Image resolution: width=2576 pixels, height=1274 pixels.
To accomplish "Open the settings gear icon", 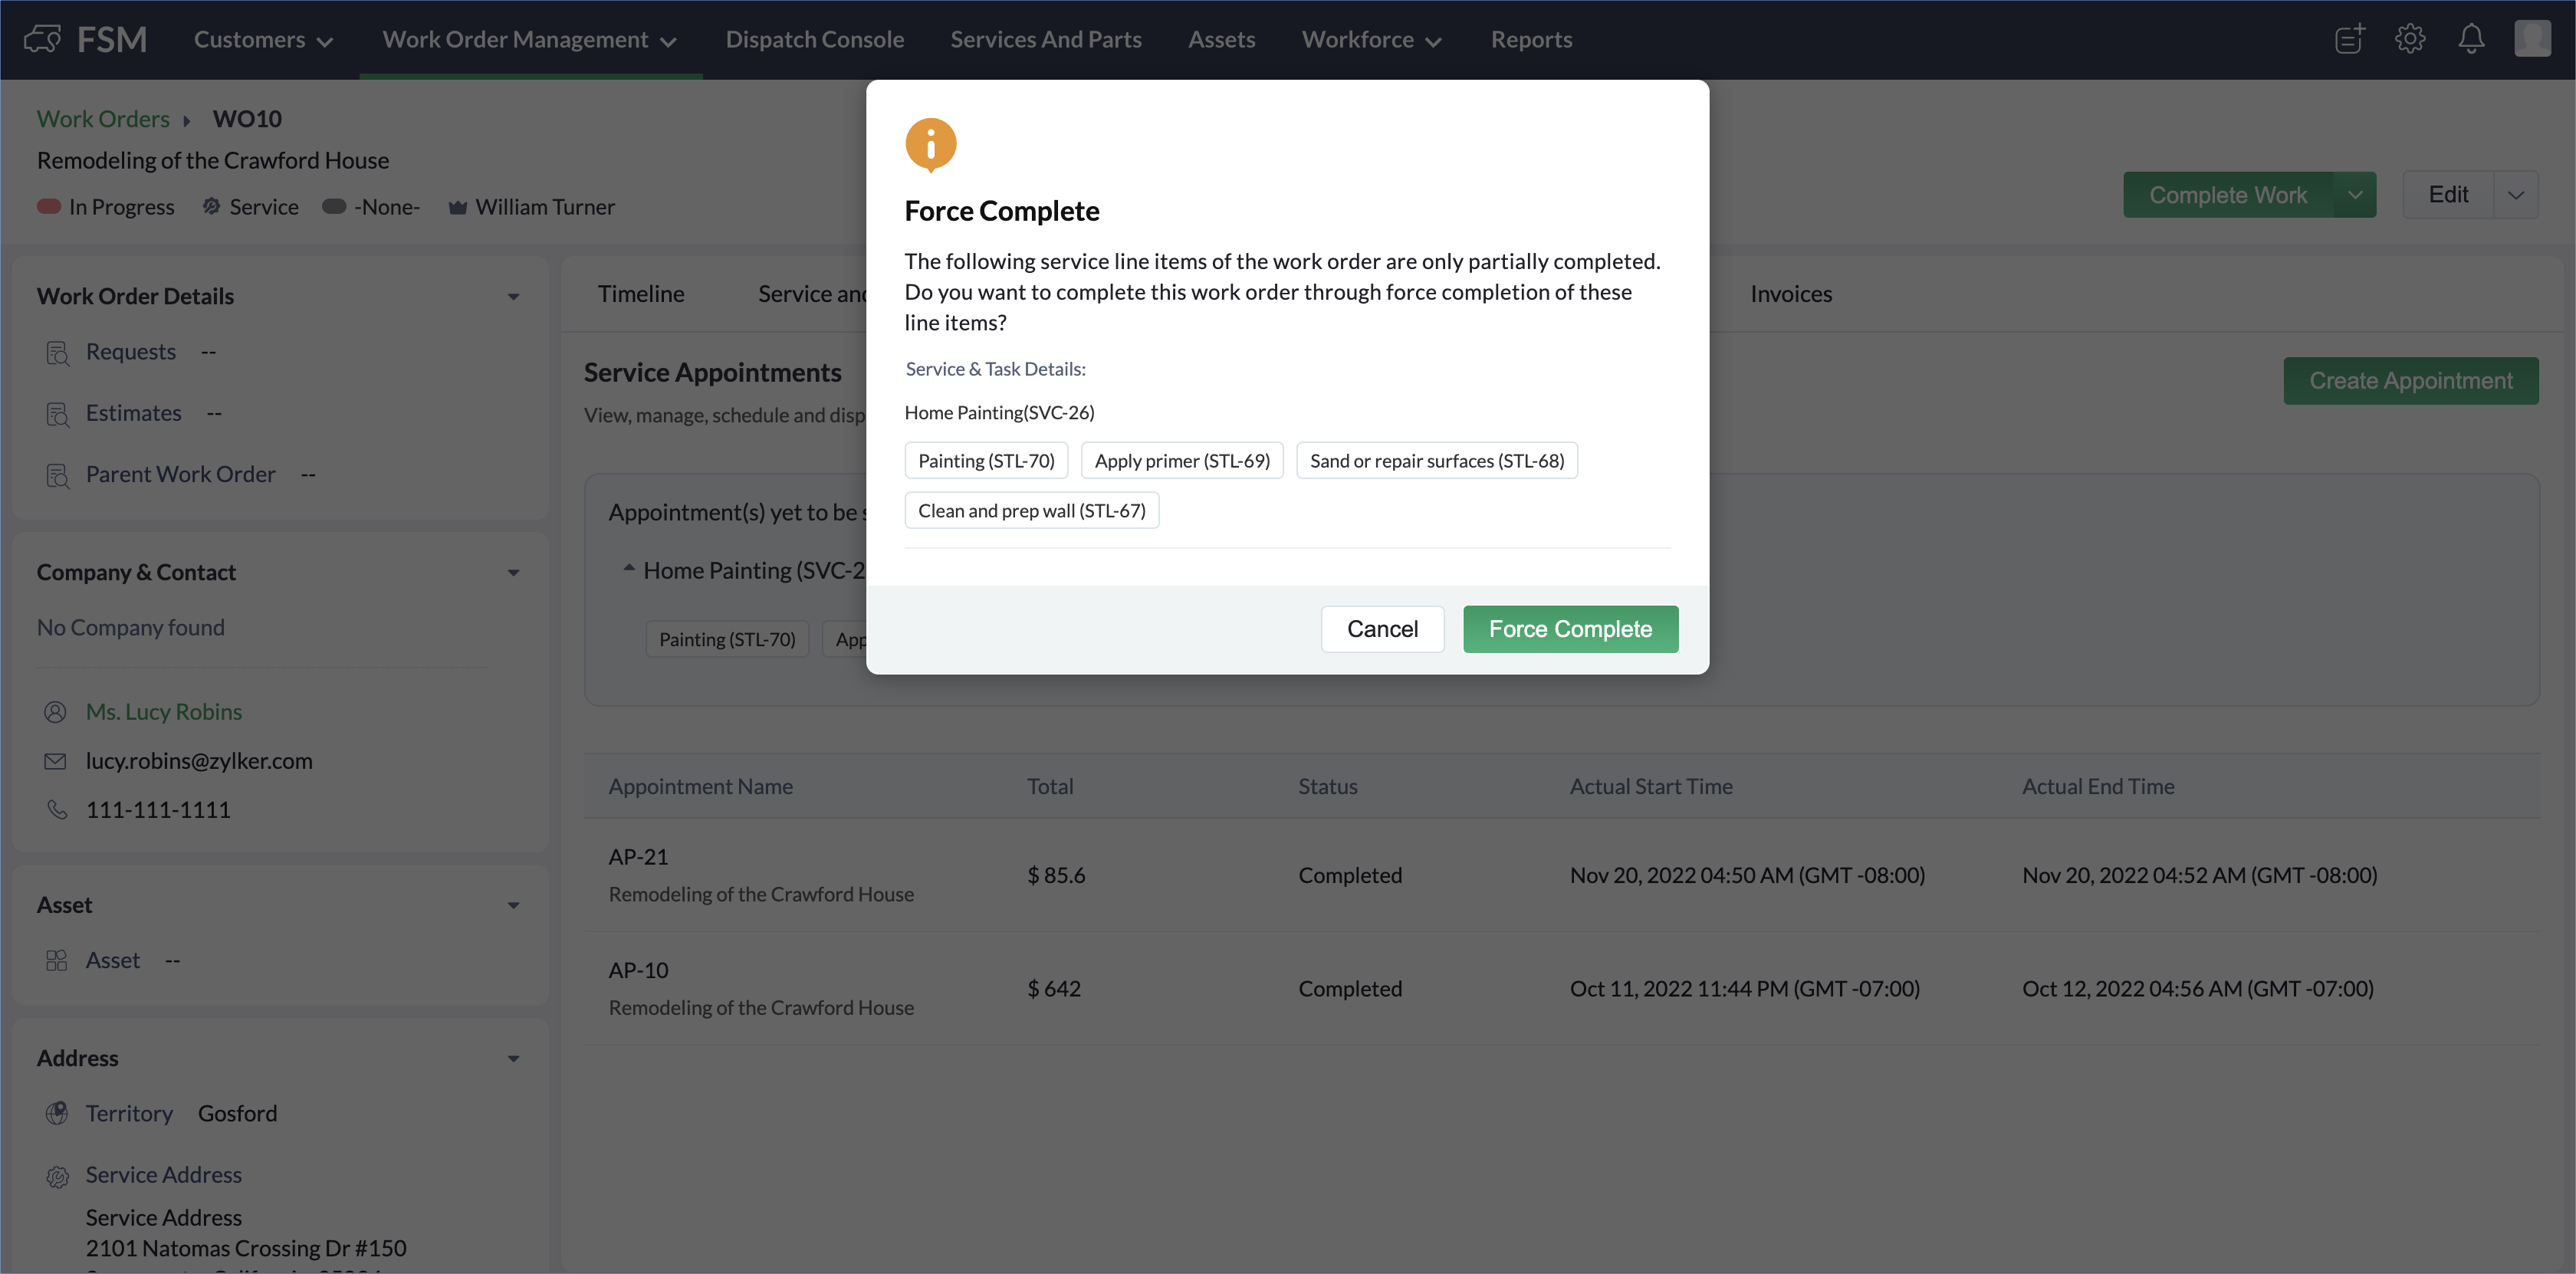I will 2410,39.
